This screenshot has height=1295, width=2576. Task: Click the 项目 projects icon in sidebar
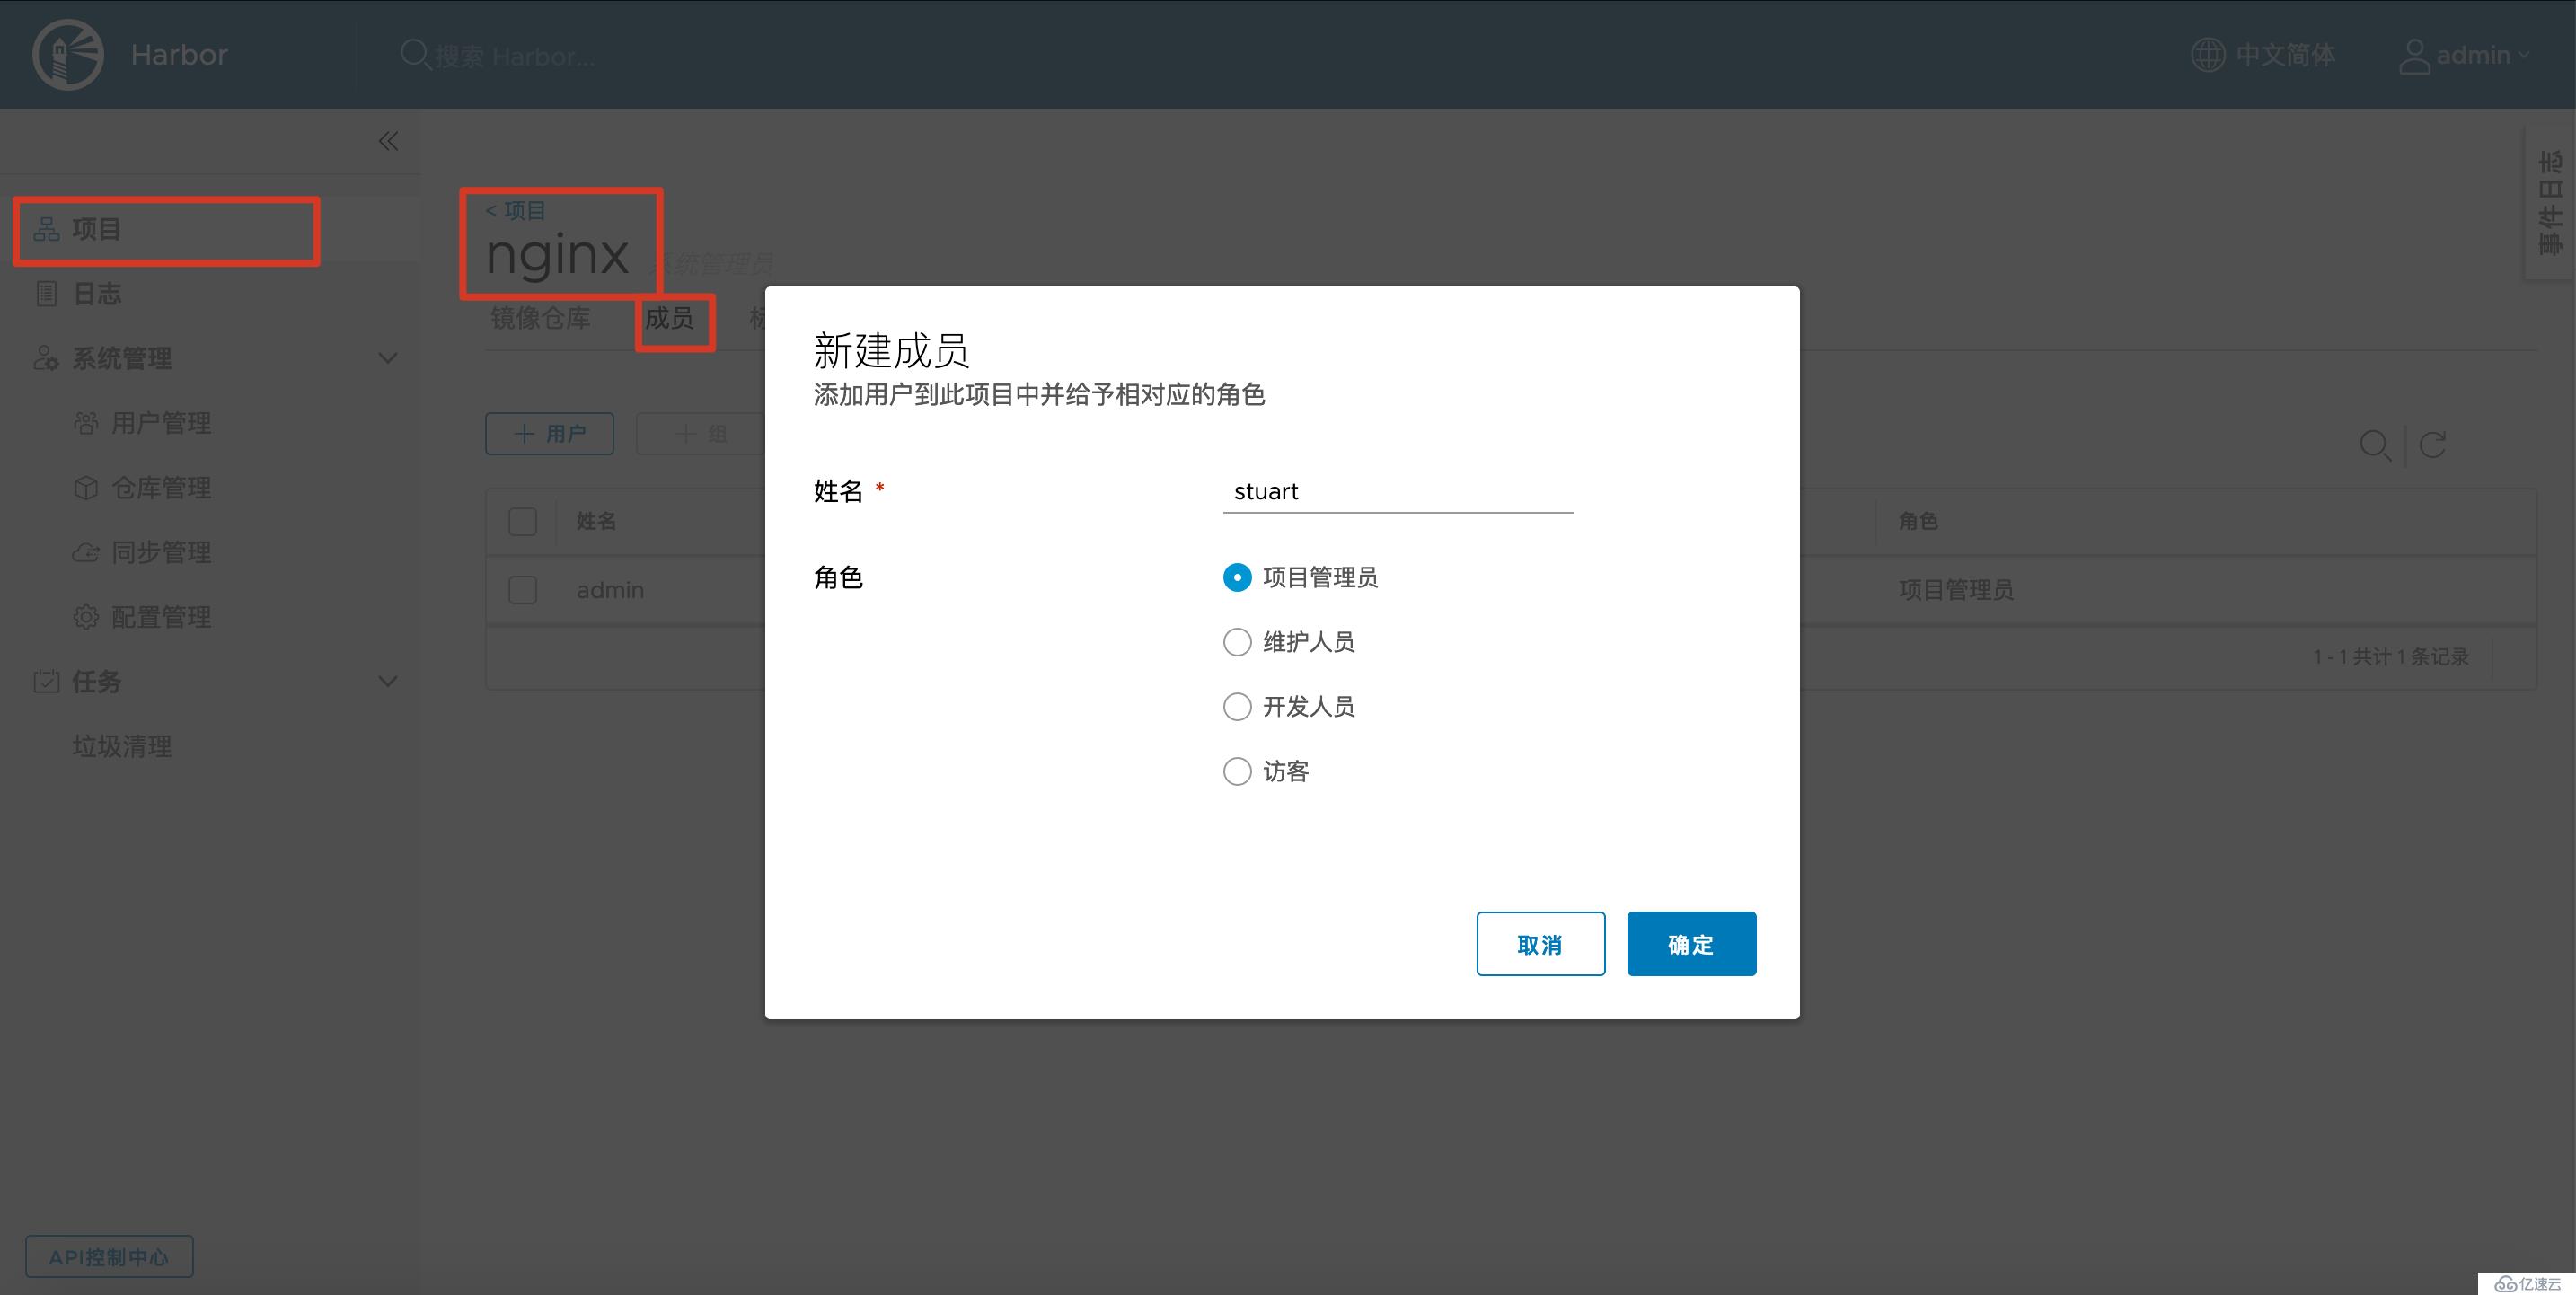tap(46, 229)
